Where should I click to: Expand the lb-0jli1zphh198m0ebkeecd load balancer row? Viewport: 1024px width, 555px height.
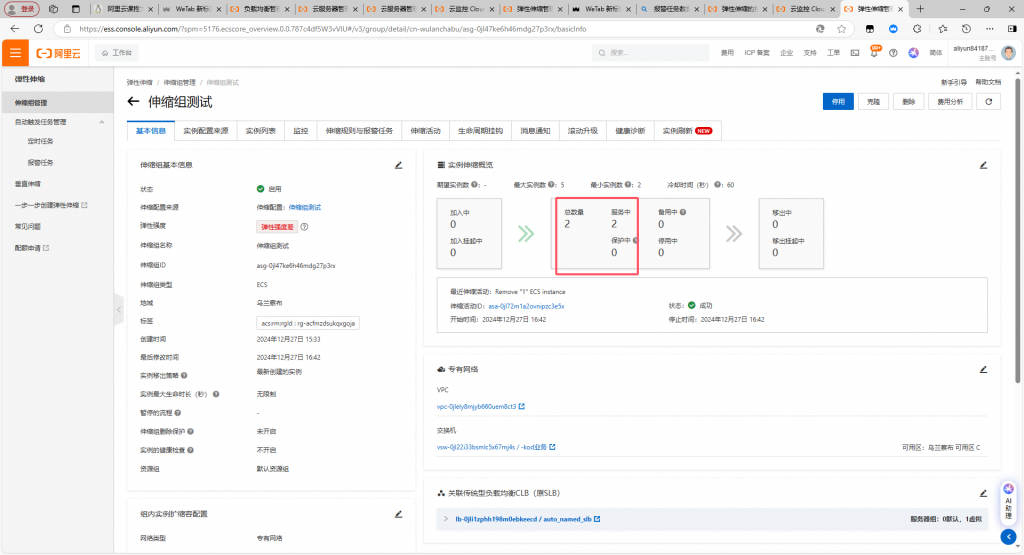446,519
